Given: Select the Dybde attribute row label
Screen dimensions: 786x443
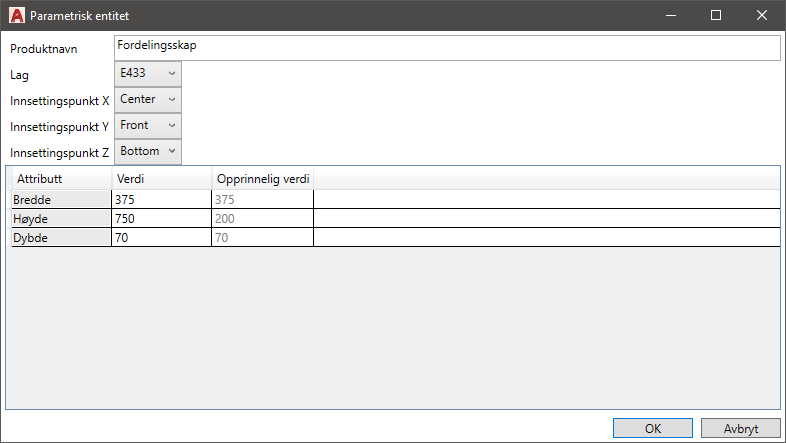Looking at the screenshot, I should pyautogui.click(x=59, y=238).
